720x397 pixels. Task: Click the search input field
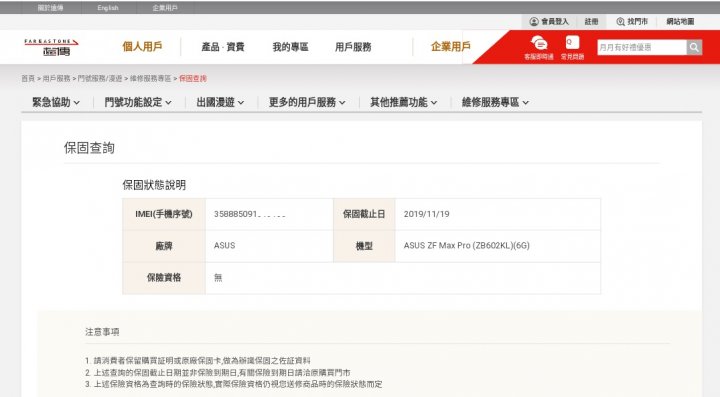point(642,47)
